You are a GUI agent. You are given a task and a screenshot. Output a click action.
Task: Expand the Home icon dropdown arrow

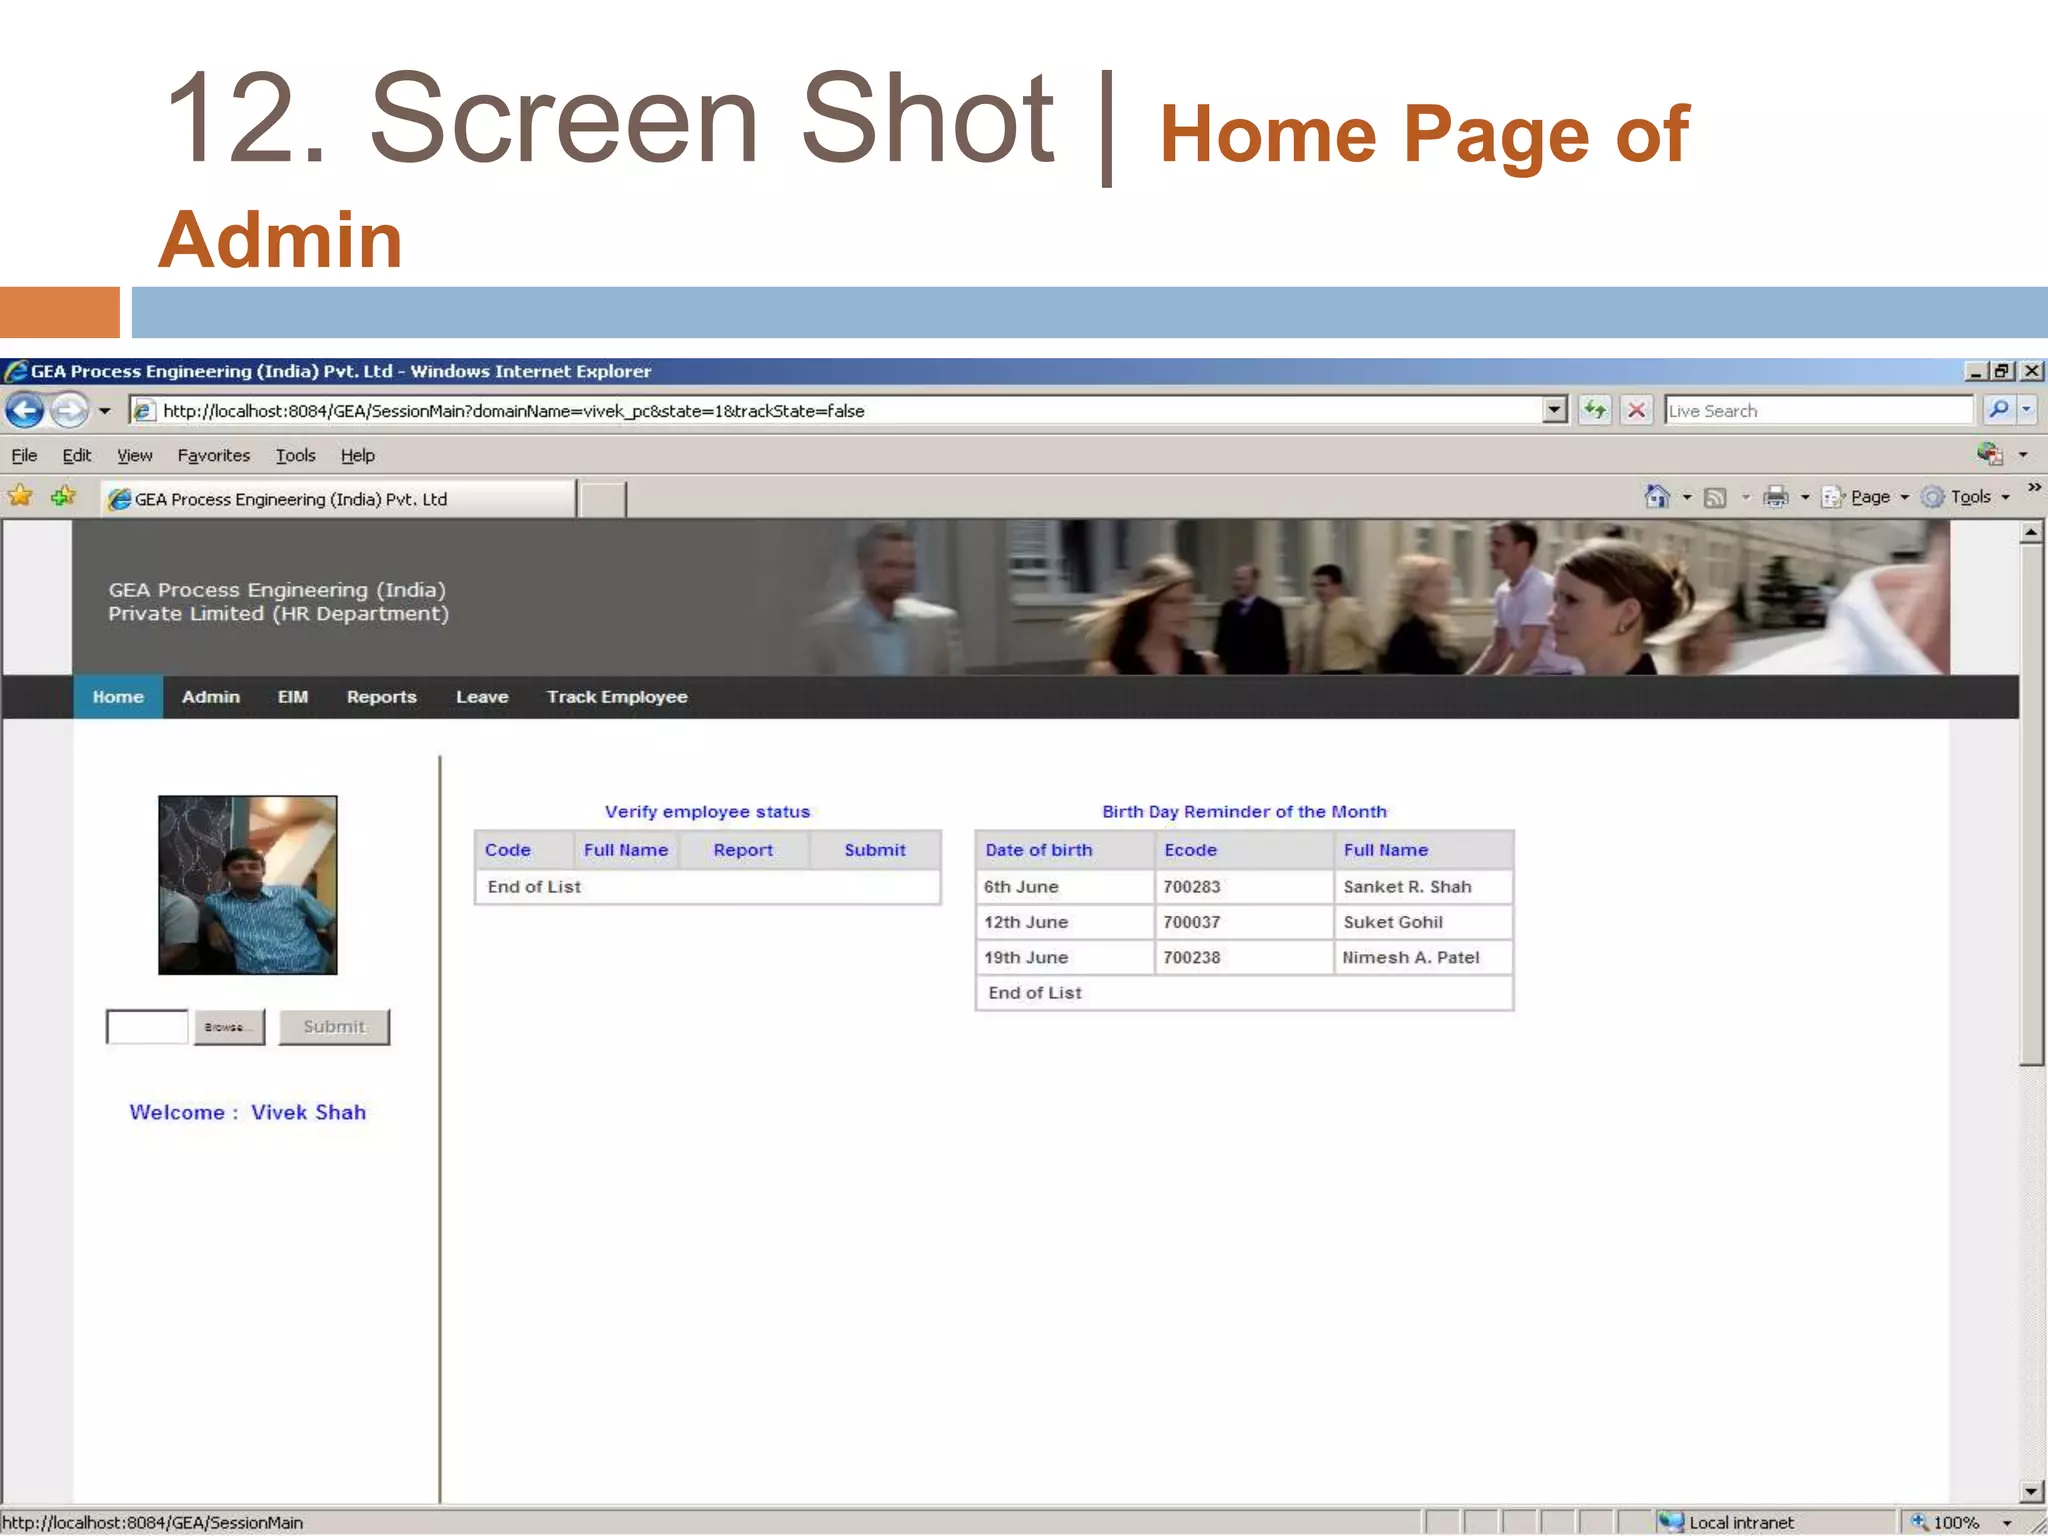pyautogui.click(x=1687, y=497)
